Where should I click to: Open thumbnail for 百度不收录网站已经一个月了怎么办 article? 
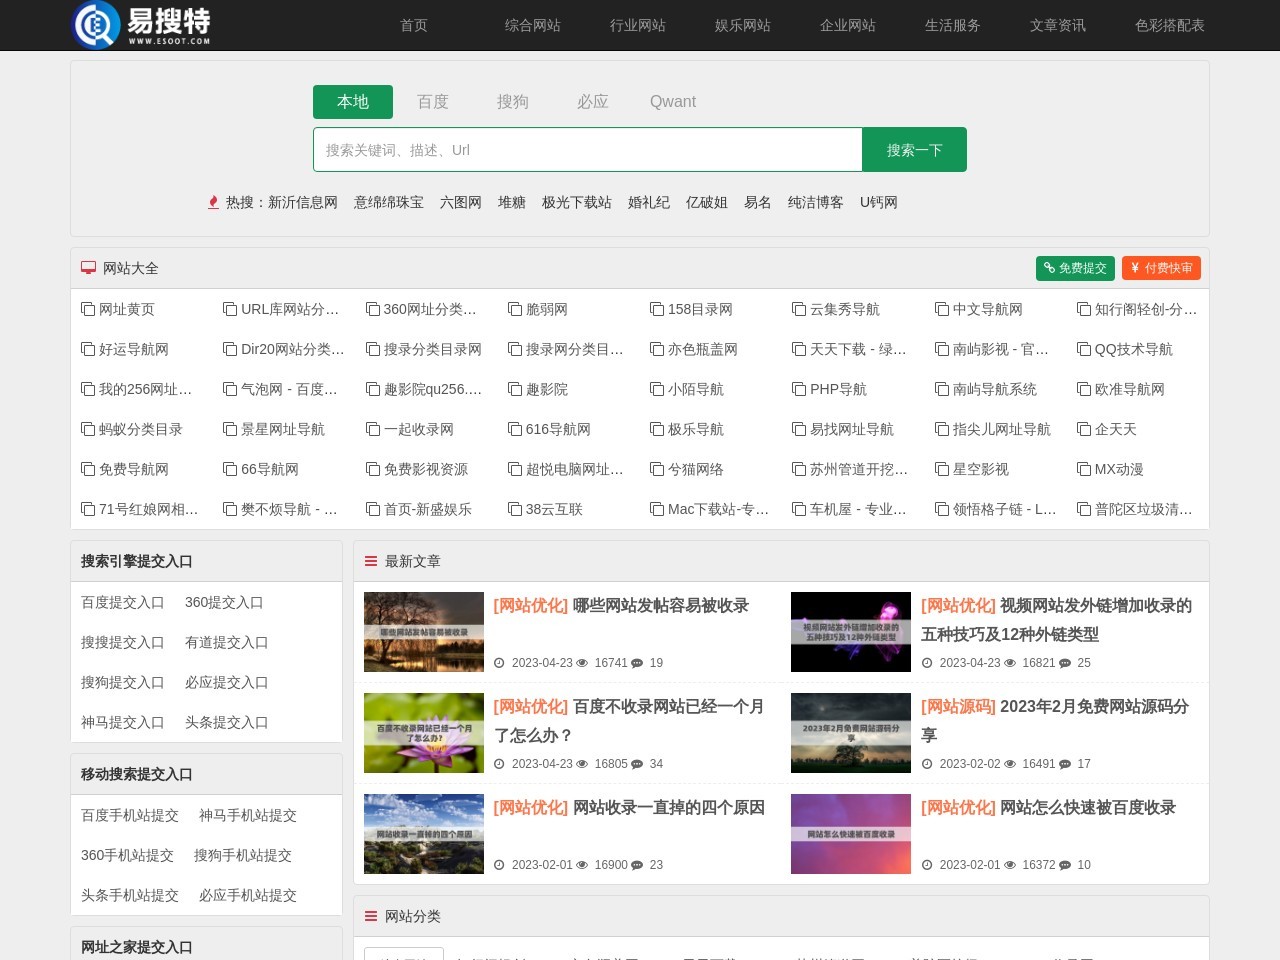424,733
